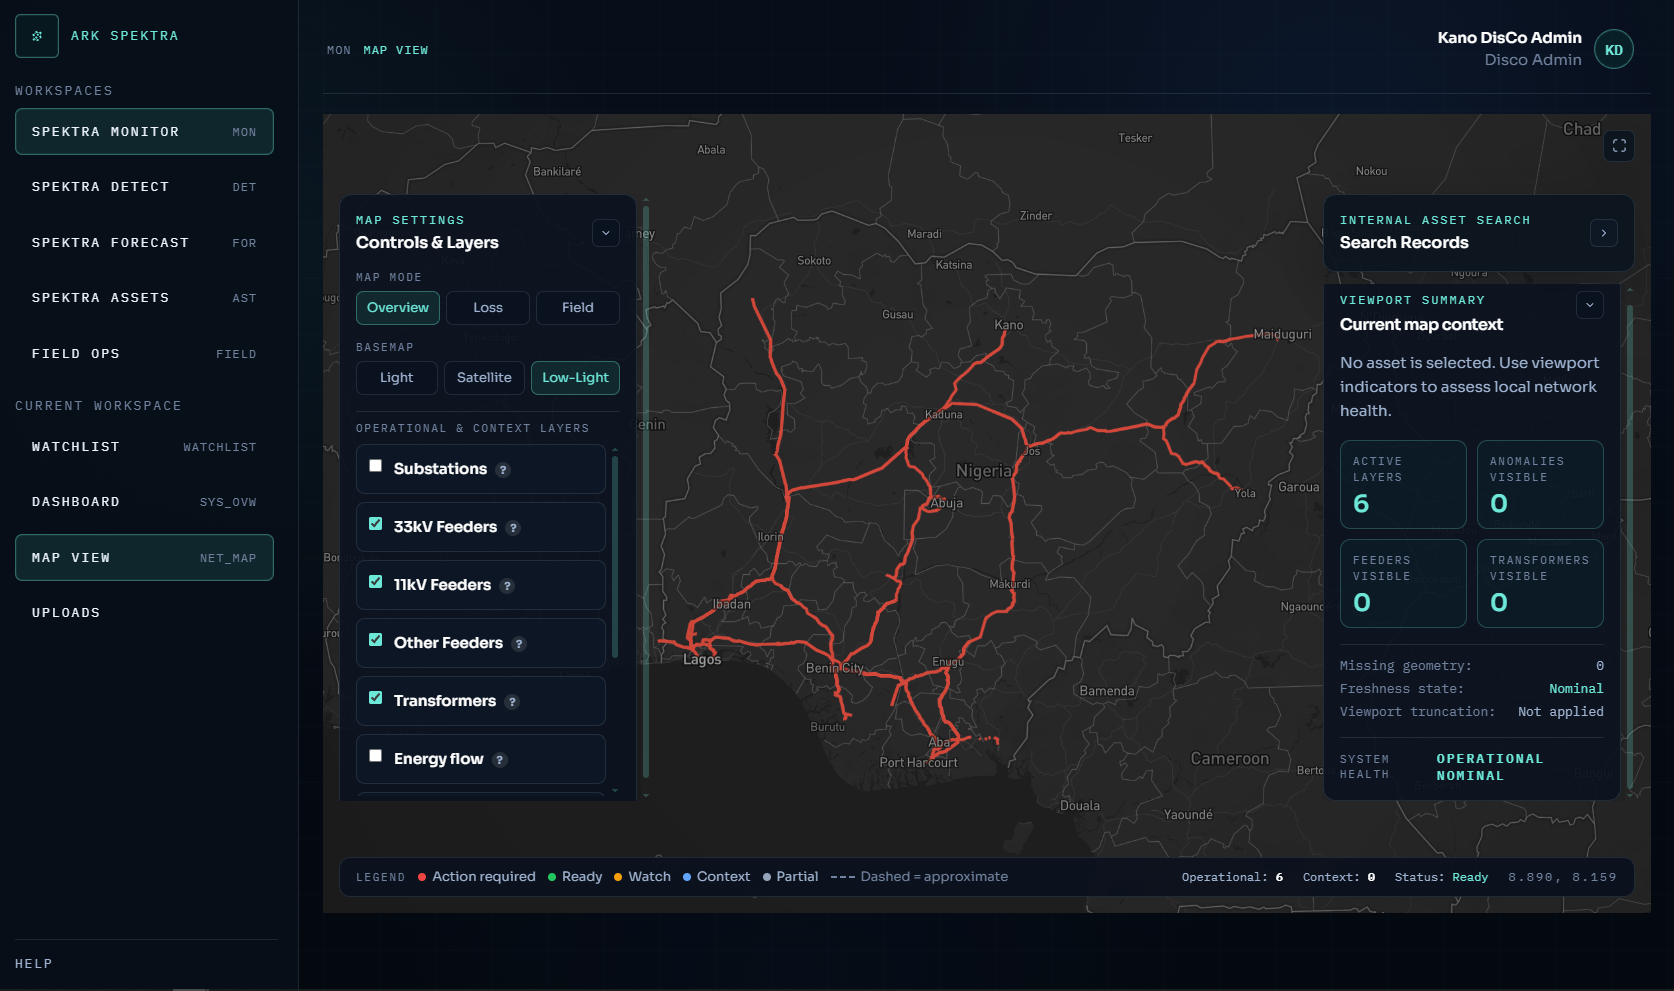Open the Uploads page
Image resolution: width=1674 pixels, height=991 pixels.
pos(144,613)
